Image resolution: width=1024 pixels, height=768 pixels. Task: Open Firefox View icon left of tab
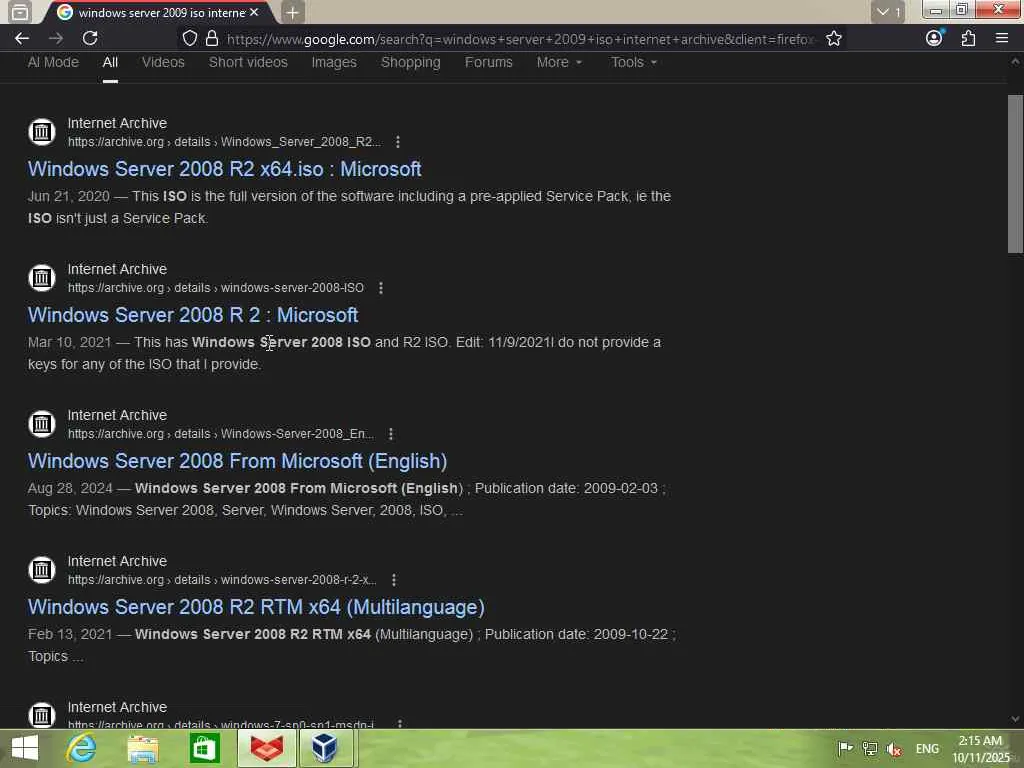[20, 12]
